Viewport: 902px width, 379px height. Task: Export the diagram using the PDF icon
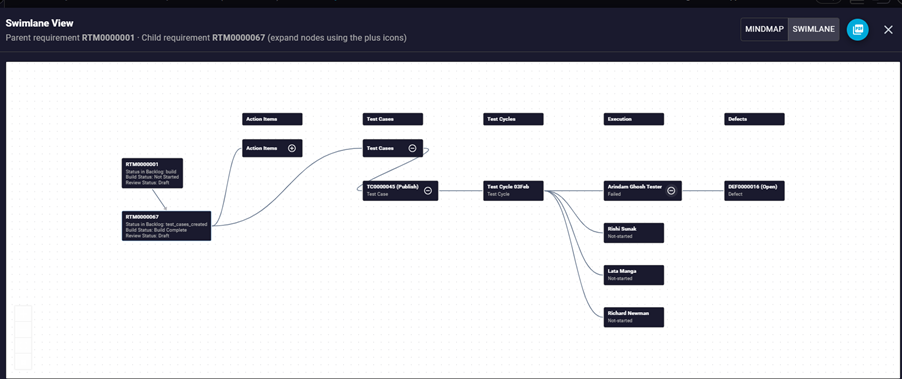tap(857, 29)
